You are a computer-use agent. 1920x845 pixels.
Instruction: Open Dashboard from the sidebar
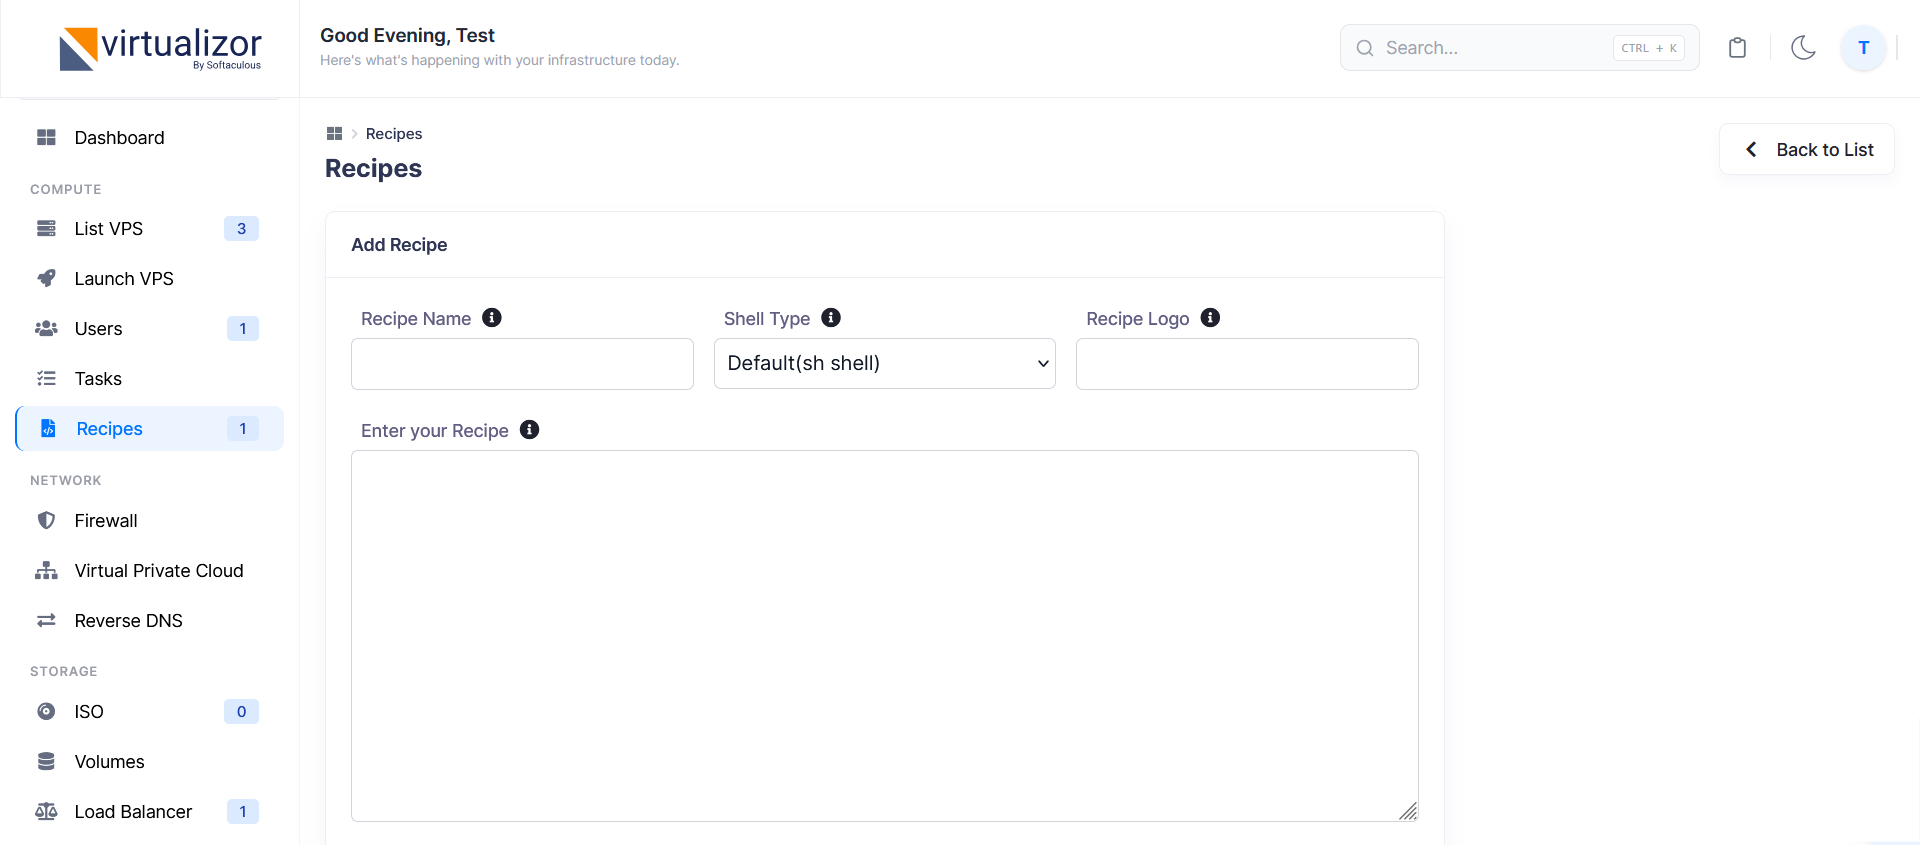(x=150, y=138)
